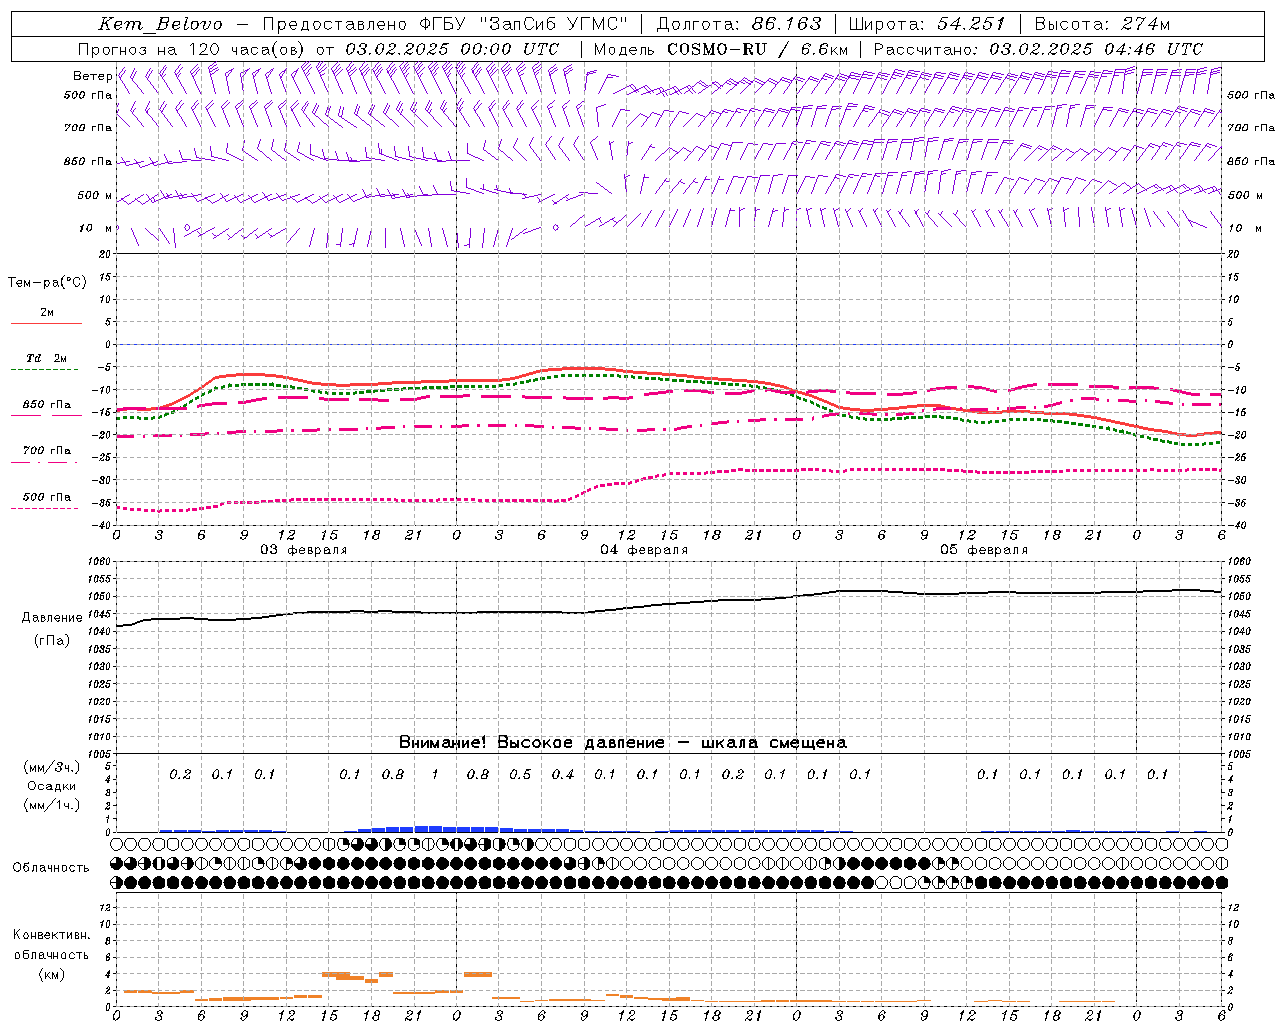Select the Прогноз на 120 часа(ов) text

(x=193, y=49)
